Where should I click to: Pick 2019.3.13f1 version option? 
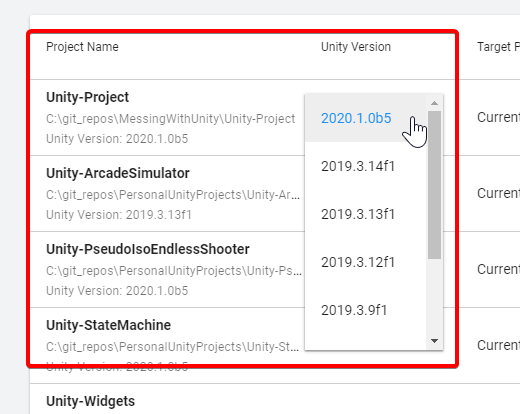click(x=365, y=214)
